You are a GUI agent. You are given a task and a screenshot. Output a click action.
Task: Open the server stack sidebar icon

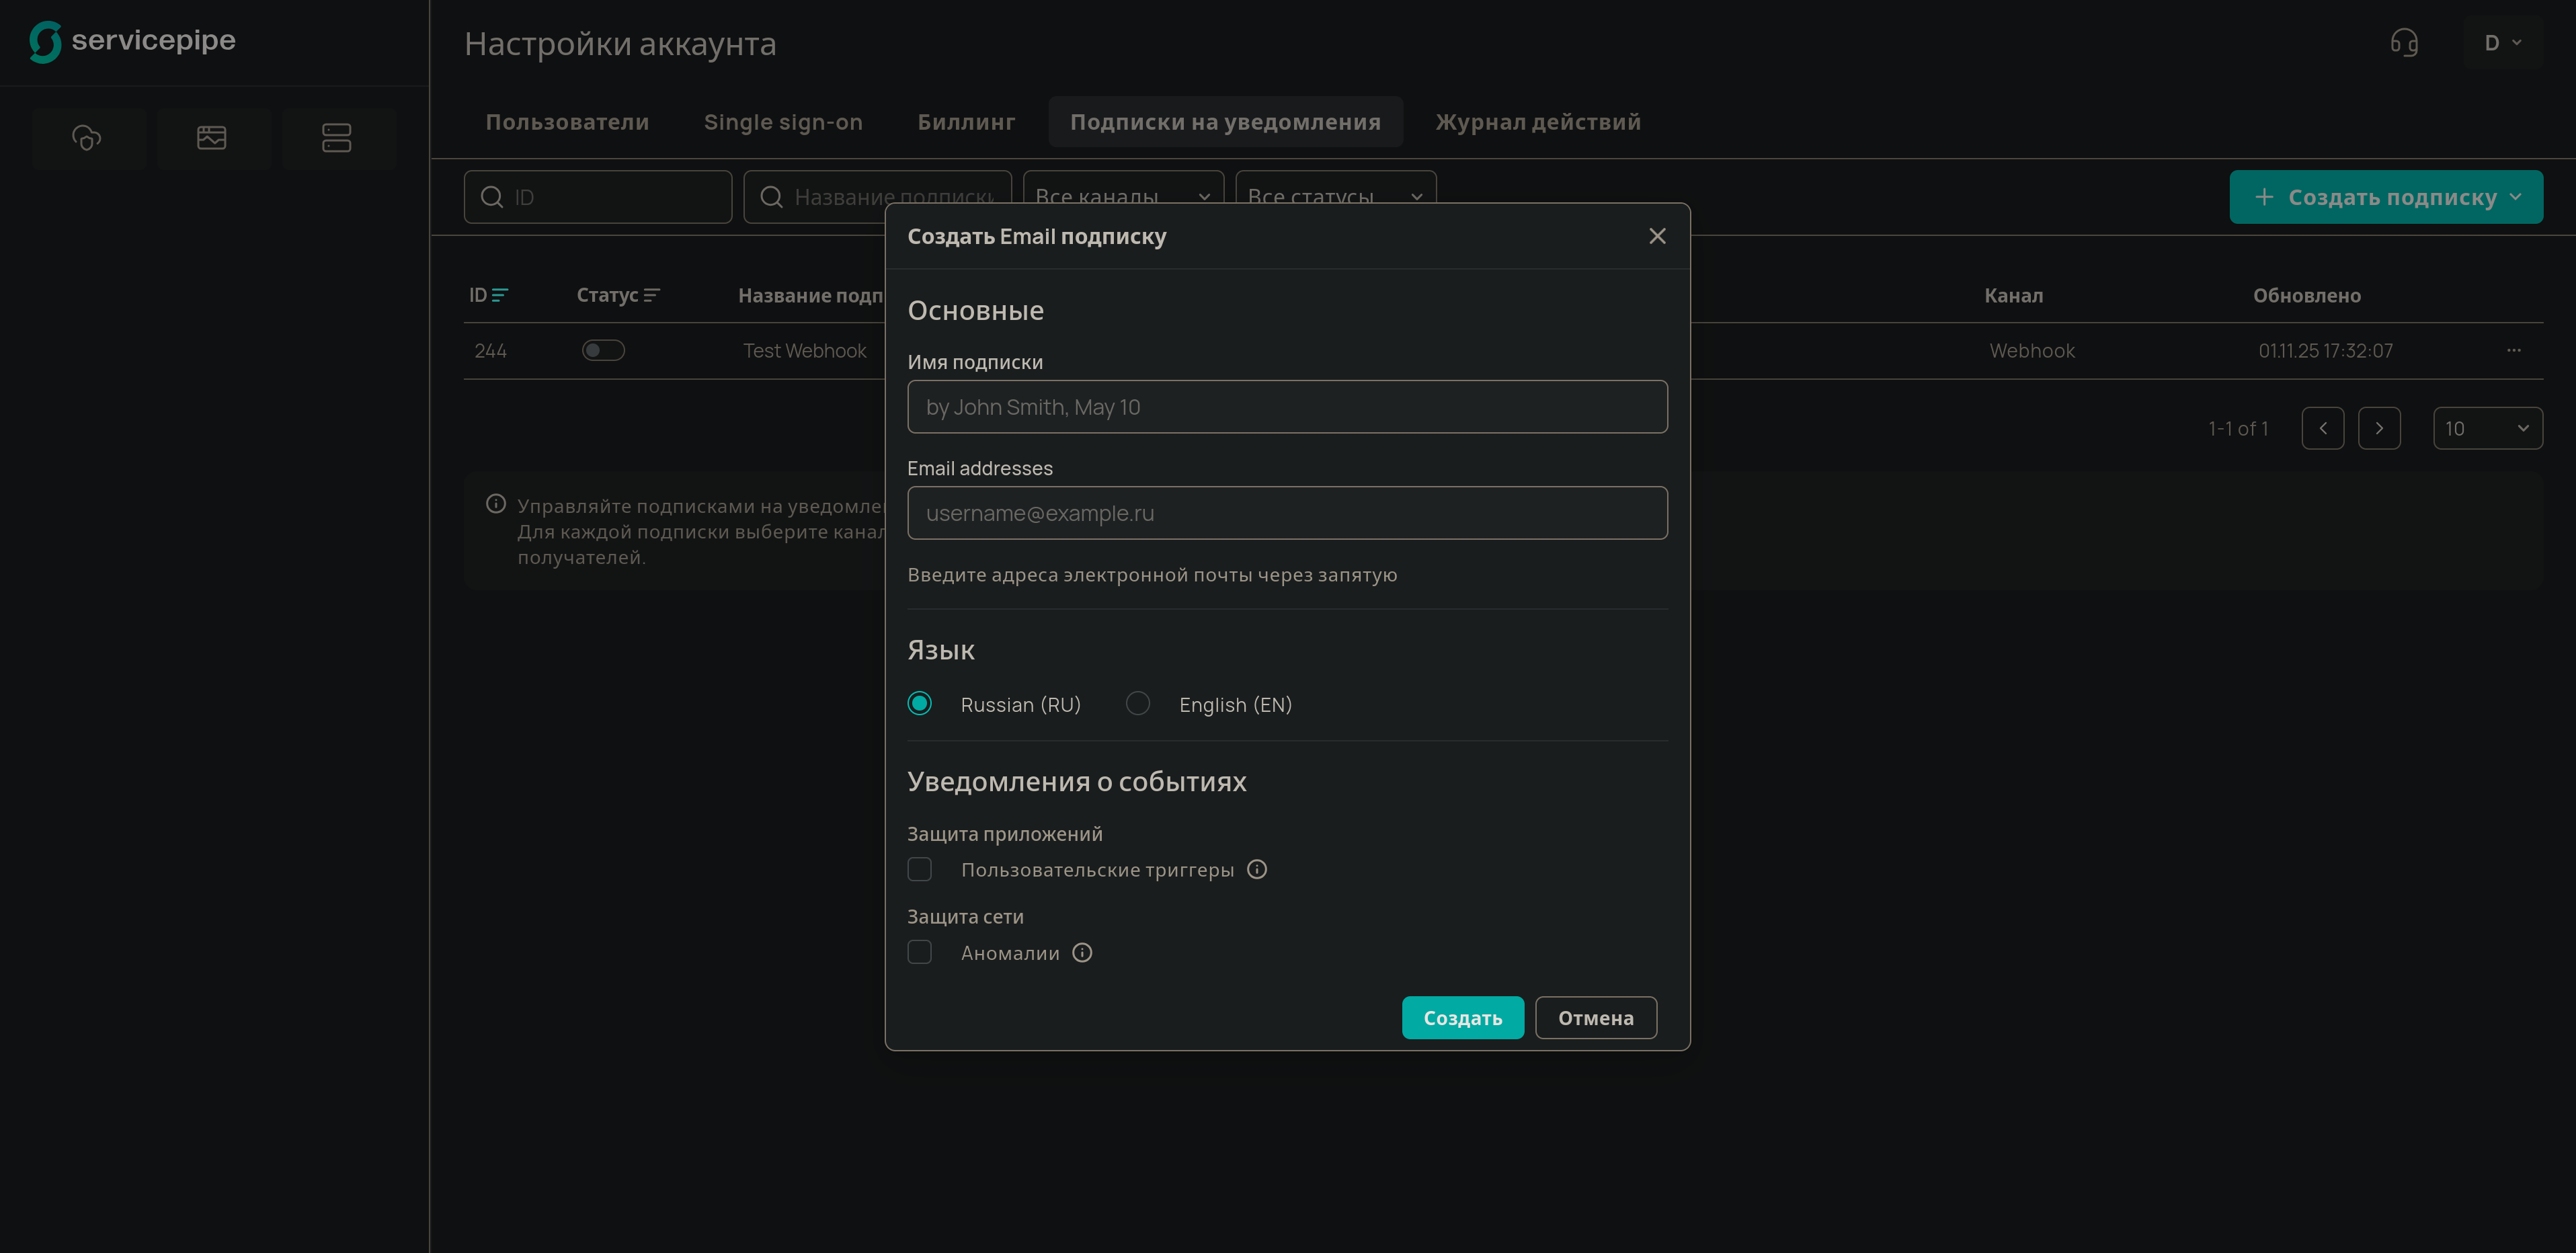[x=337, y=137]
